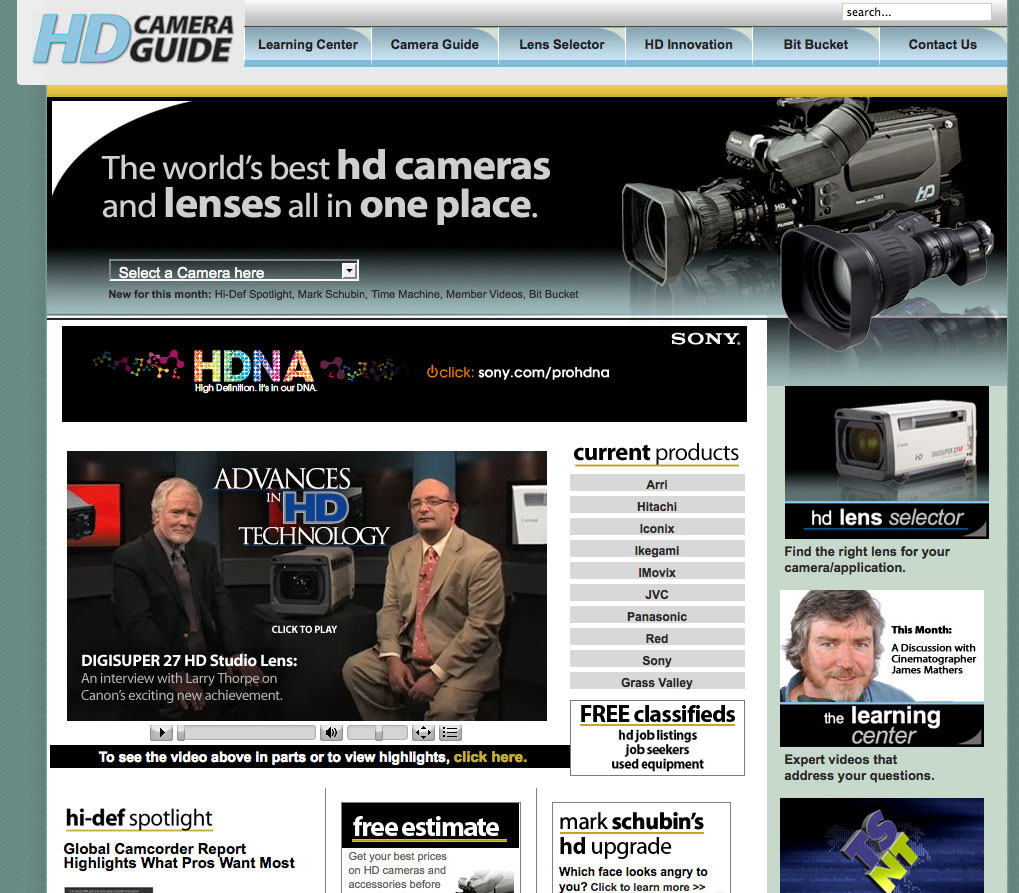Open the HD Innovation tab
The height and width of the screenshot is (893, 1019).
(x=689, y=45)
